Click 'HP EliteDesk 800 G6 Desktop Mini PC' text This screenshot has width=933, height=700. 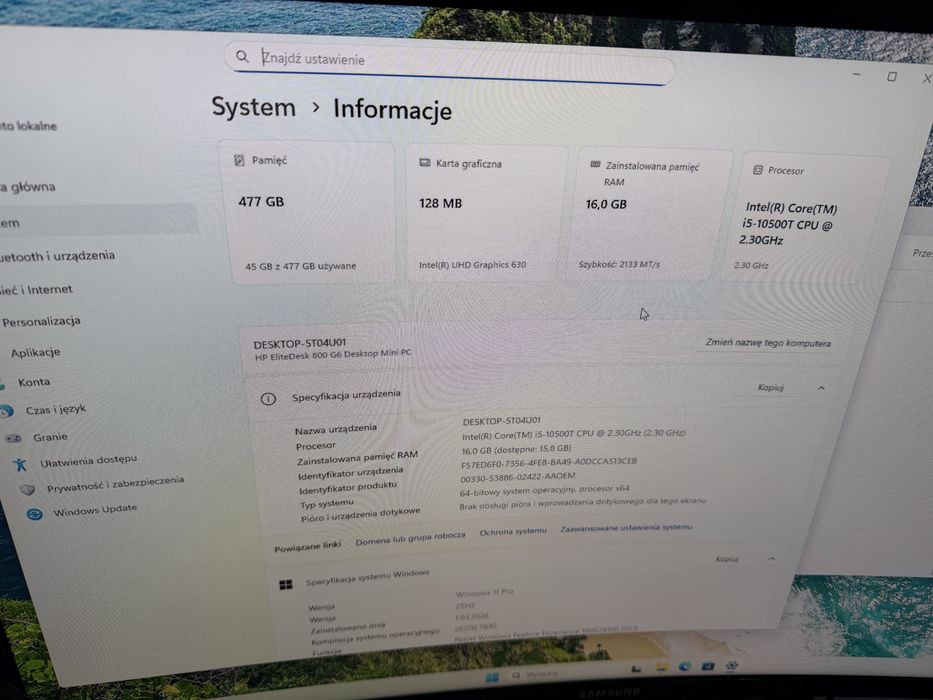333,355
